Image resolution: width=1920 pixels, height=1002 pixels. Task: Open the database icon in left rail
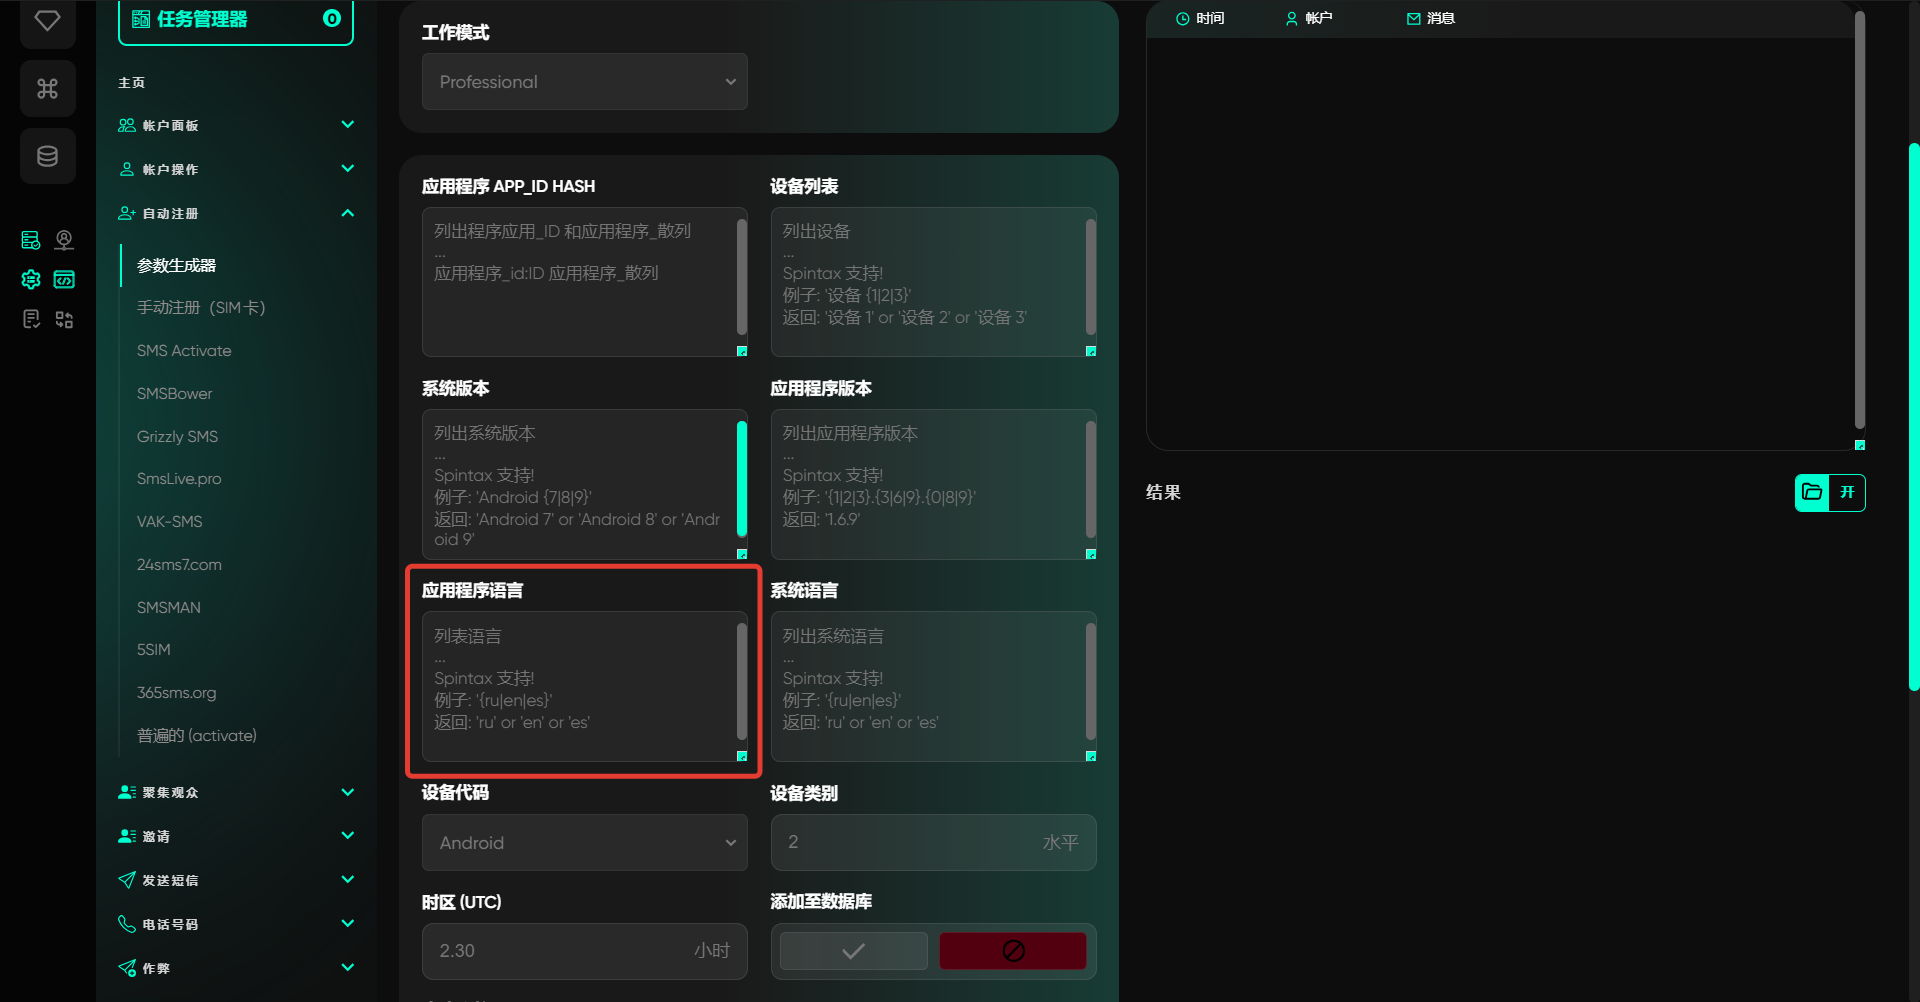(47, 156)
